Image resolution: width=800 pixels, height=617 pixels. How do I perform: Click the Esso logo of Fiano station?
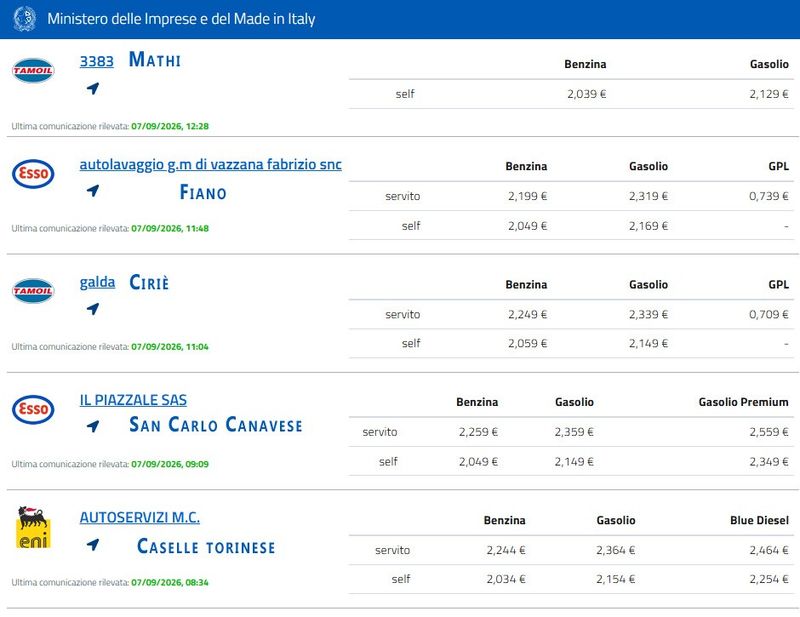coord(33,174)
